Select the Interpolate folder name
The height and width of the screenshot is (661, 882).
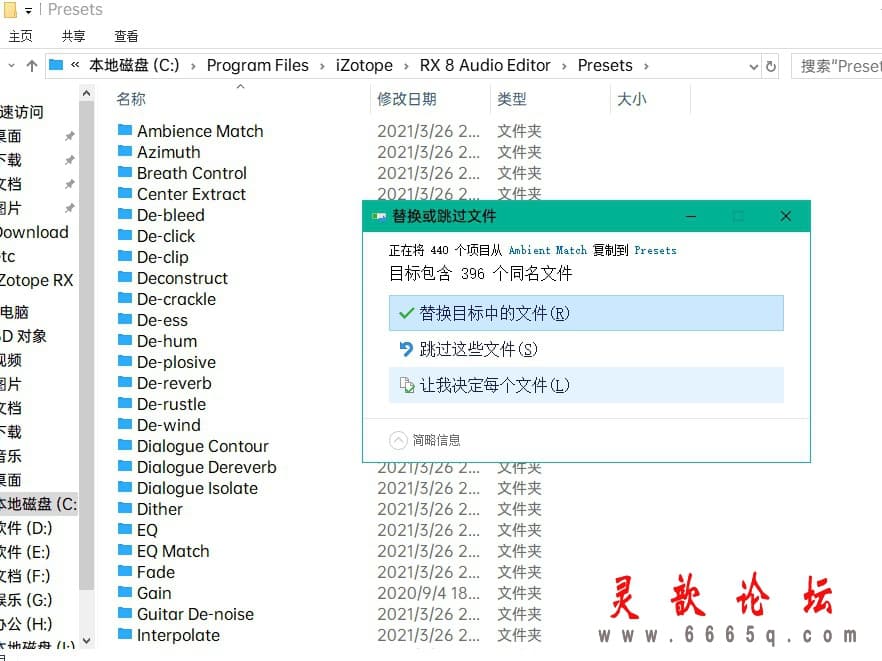[x=178, y=635]
